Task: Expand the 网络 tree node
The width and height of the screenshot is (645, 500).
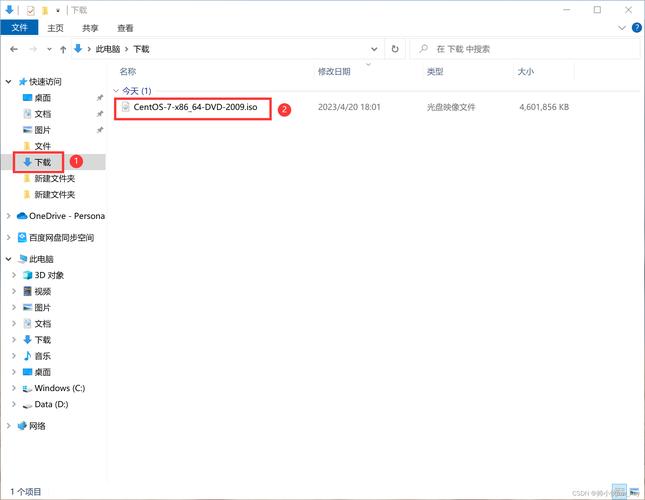Action: 8,426
